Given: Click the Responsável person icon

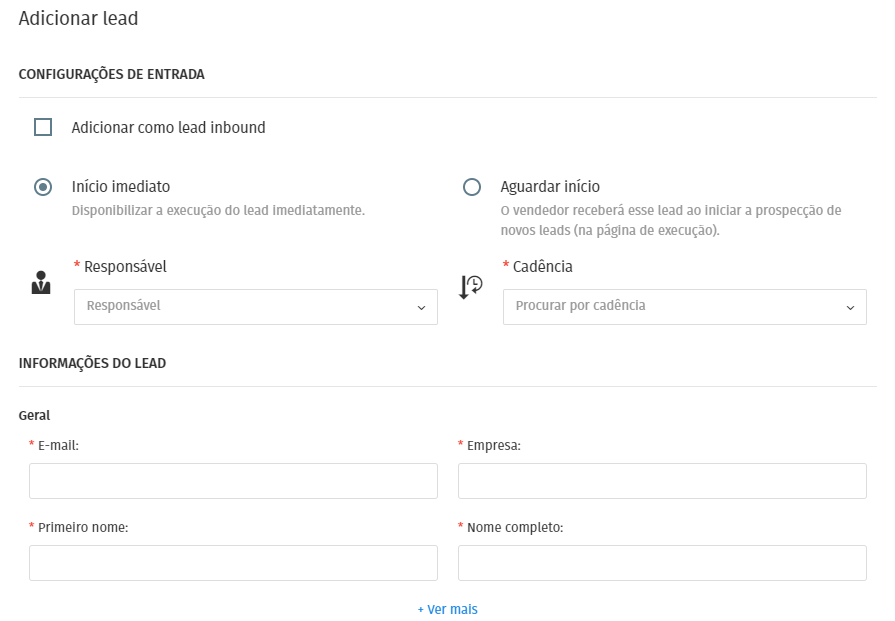Looking at the screenshot, I should pyautogui.click(x=41, y=283).
